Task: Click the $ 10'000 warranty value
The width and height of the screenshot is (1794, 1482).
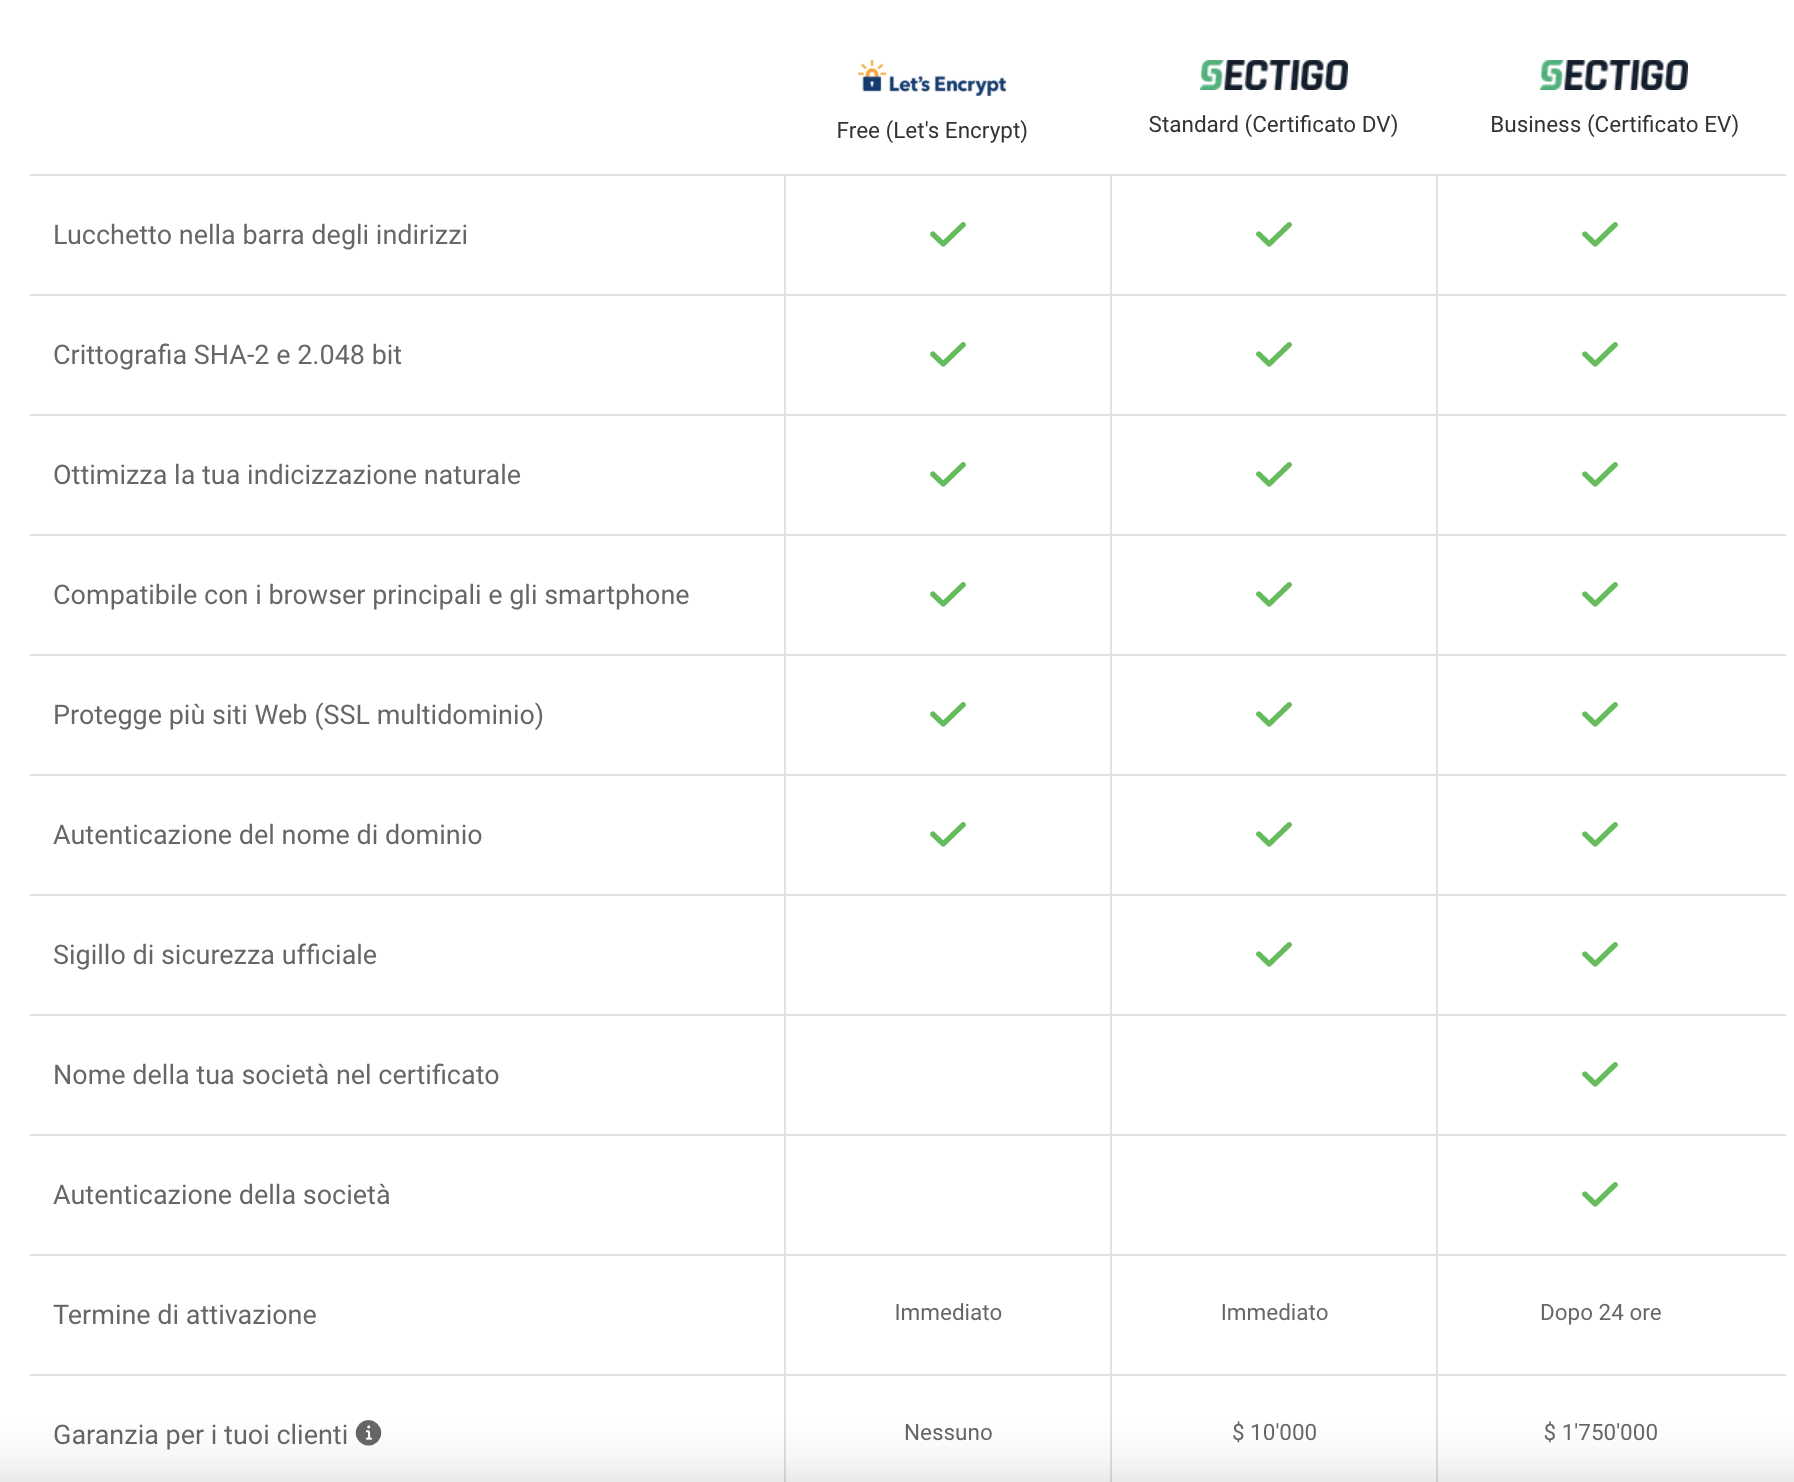Action: point(1273,1432)
